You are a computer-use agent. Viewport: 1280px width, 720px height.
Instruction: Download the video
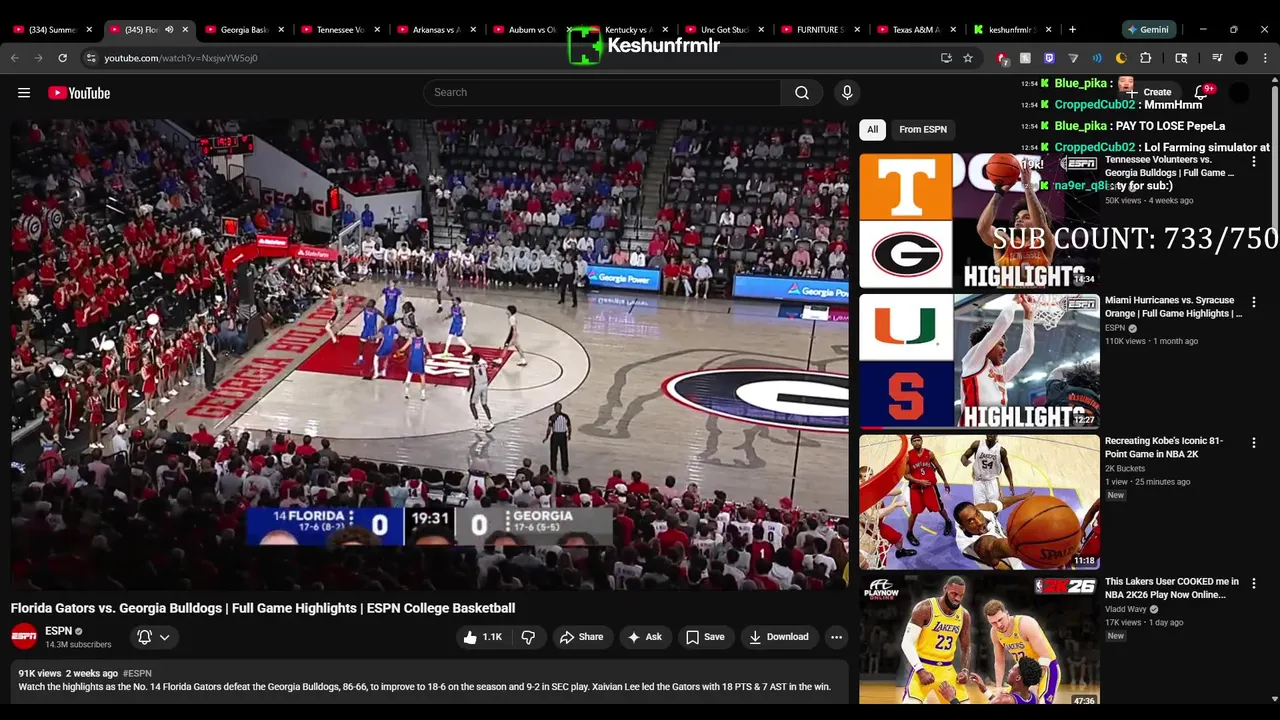779,637
